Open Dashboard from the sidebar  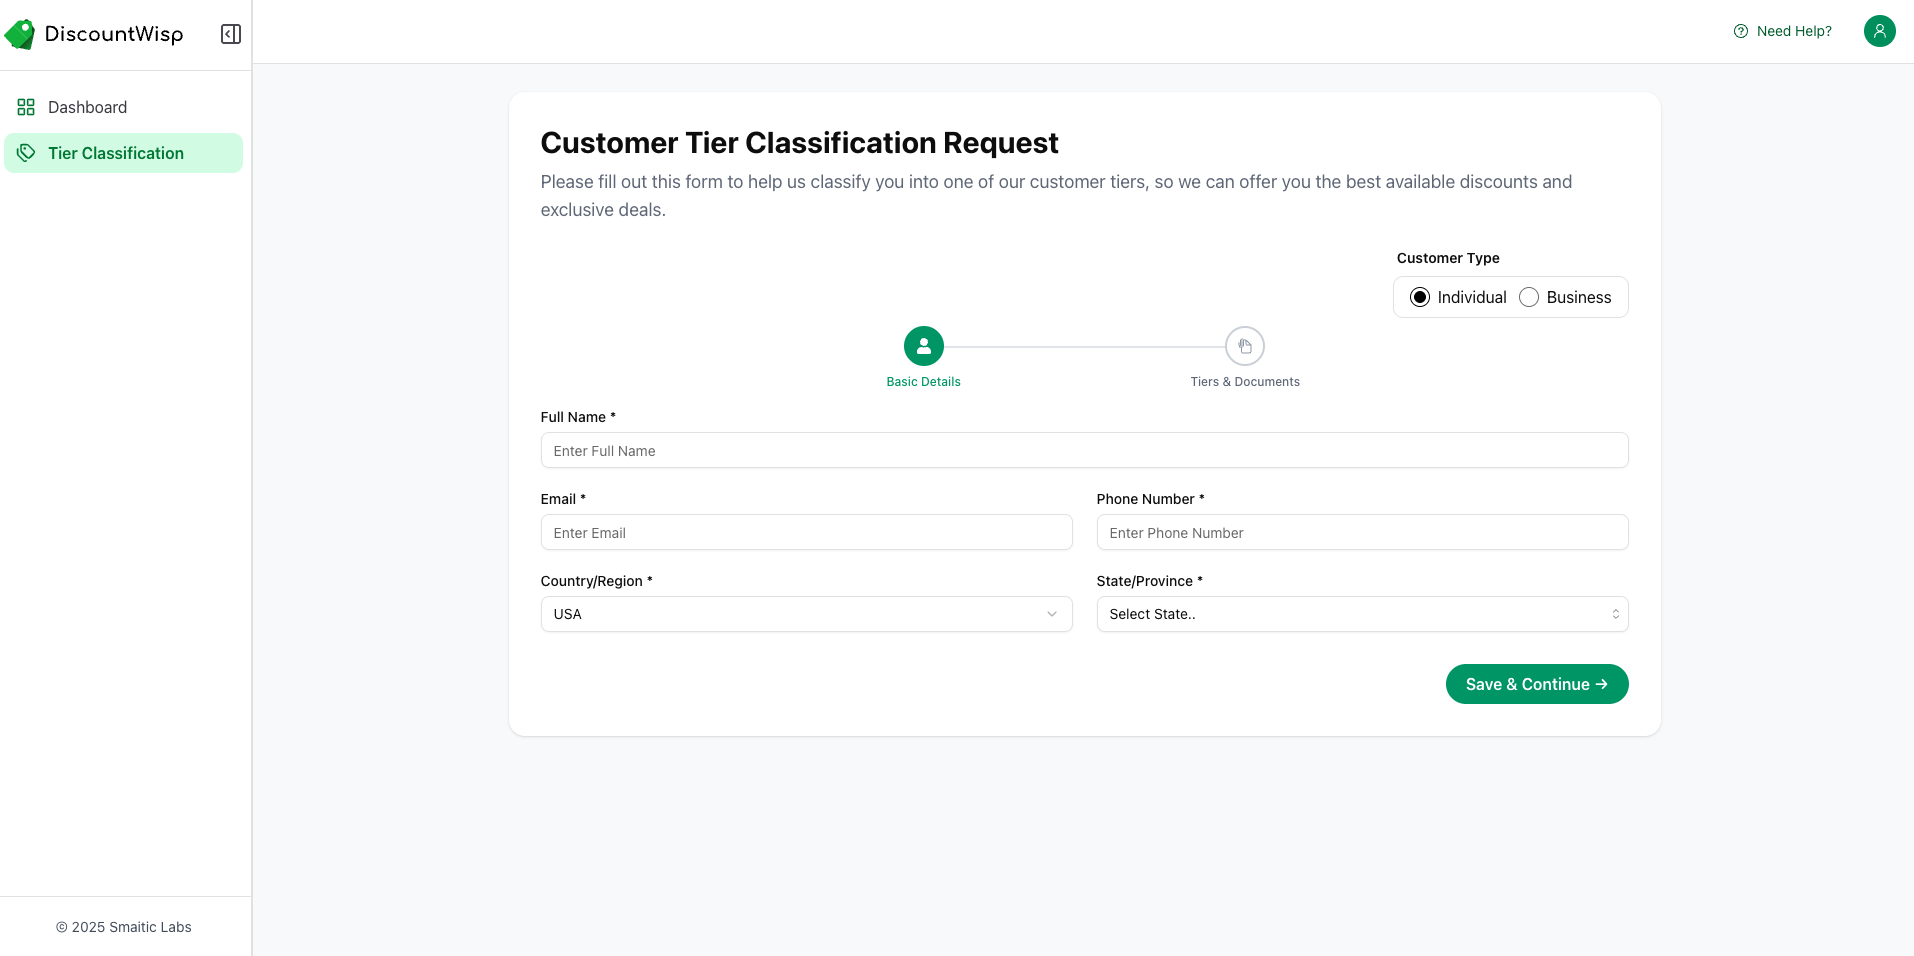(x=88, y=107)
